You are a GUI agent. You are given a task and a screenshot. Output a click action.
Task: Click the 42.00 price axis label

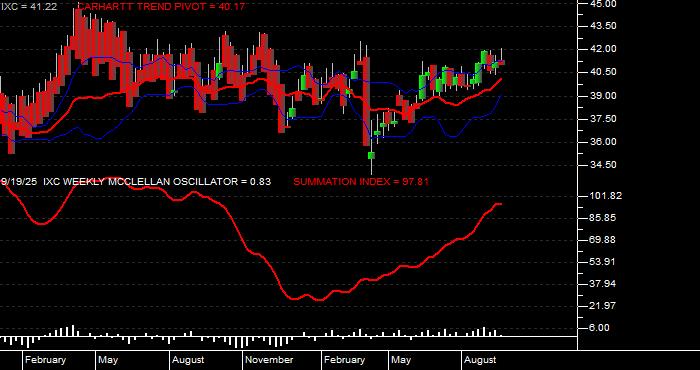point(604,49)
